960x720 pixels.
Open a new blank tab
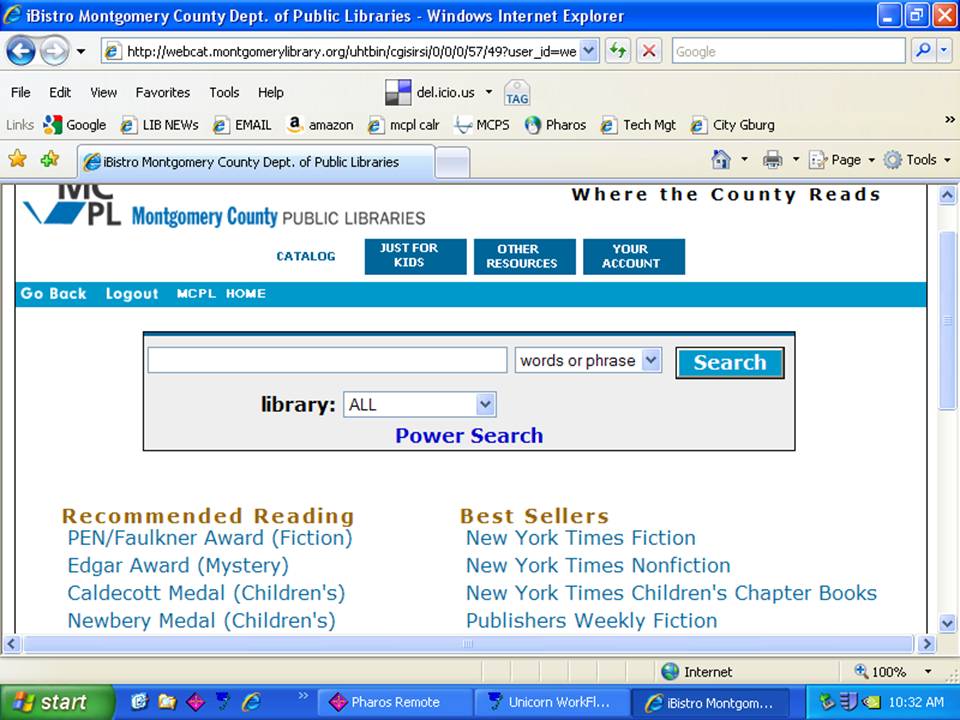coord(453,163)
